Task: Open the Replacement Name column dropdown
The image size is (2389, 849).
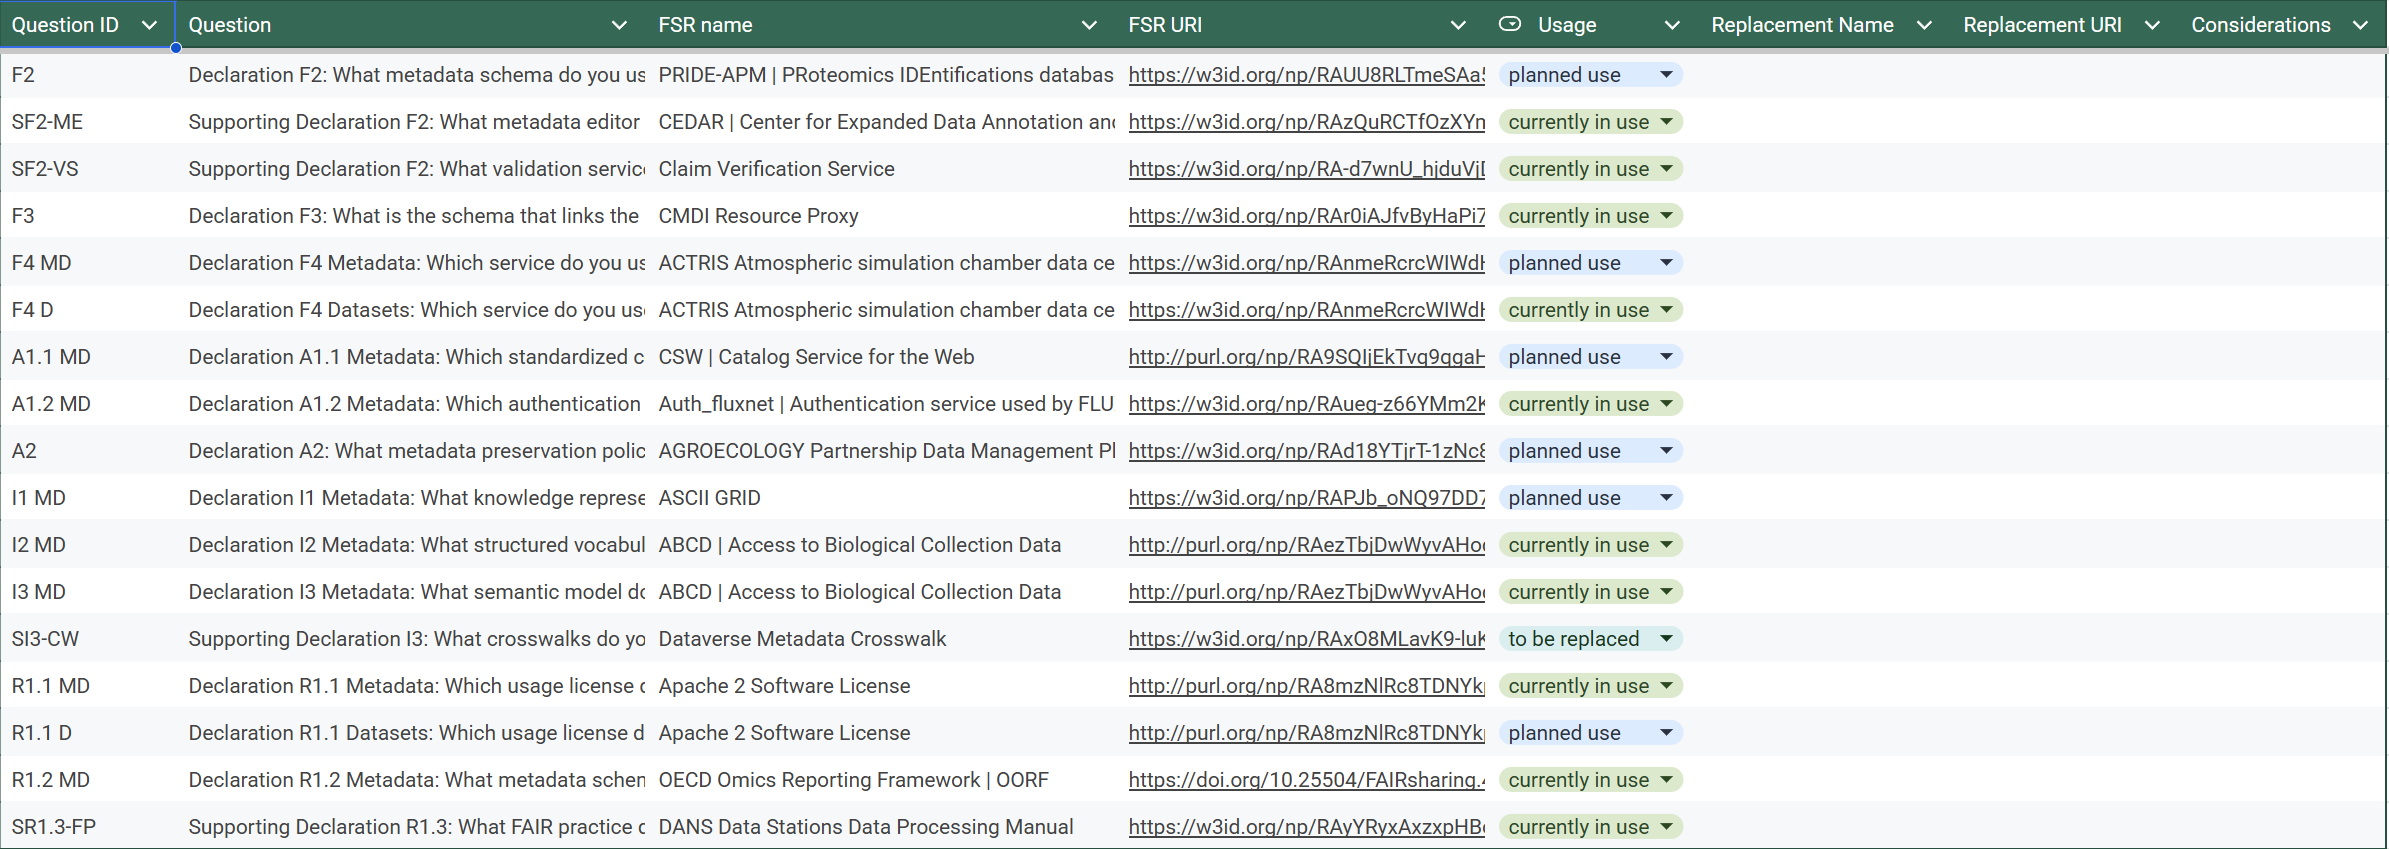Action: pos(1924,25)
